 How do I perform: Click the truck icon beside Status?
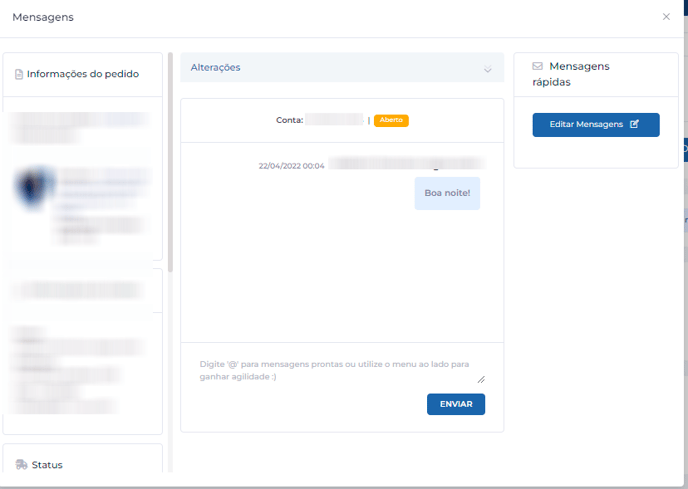[21, 464]
